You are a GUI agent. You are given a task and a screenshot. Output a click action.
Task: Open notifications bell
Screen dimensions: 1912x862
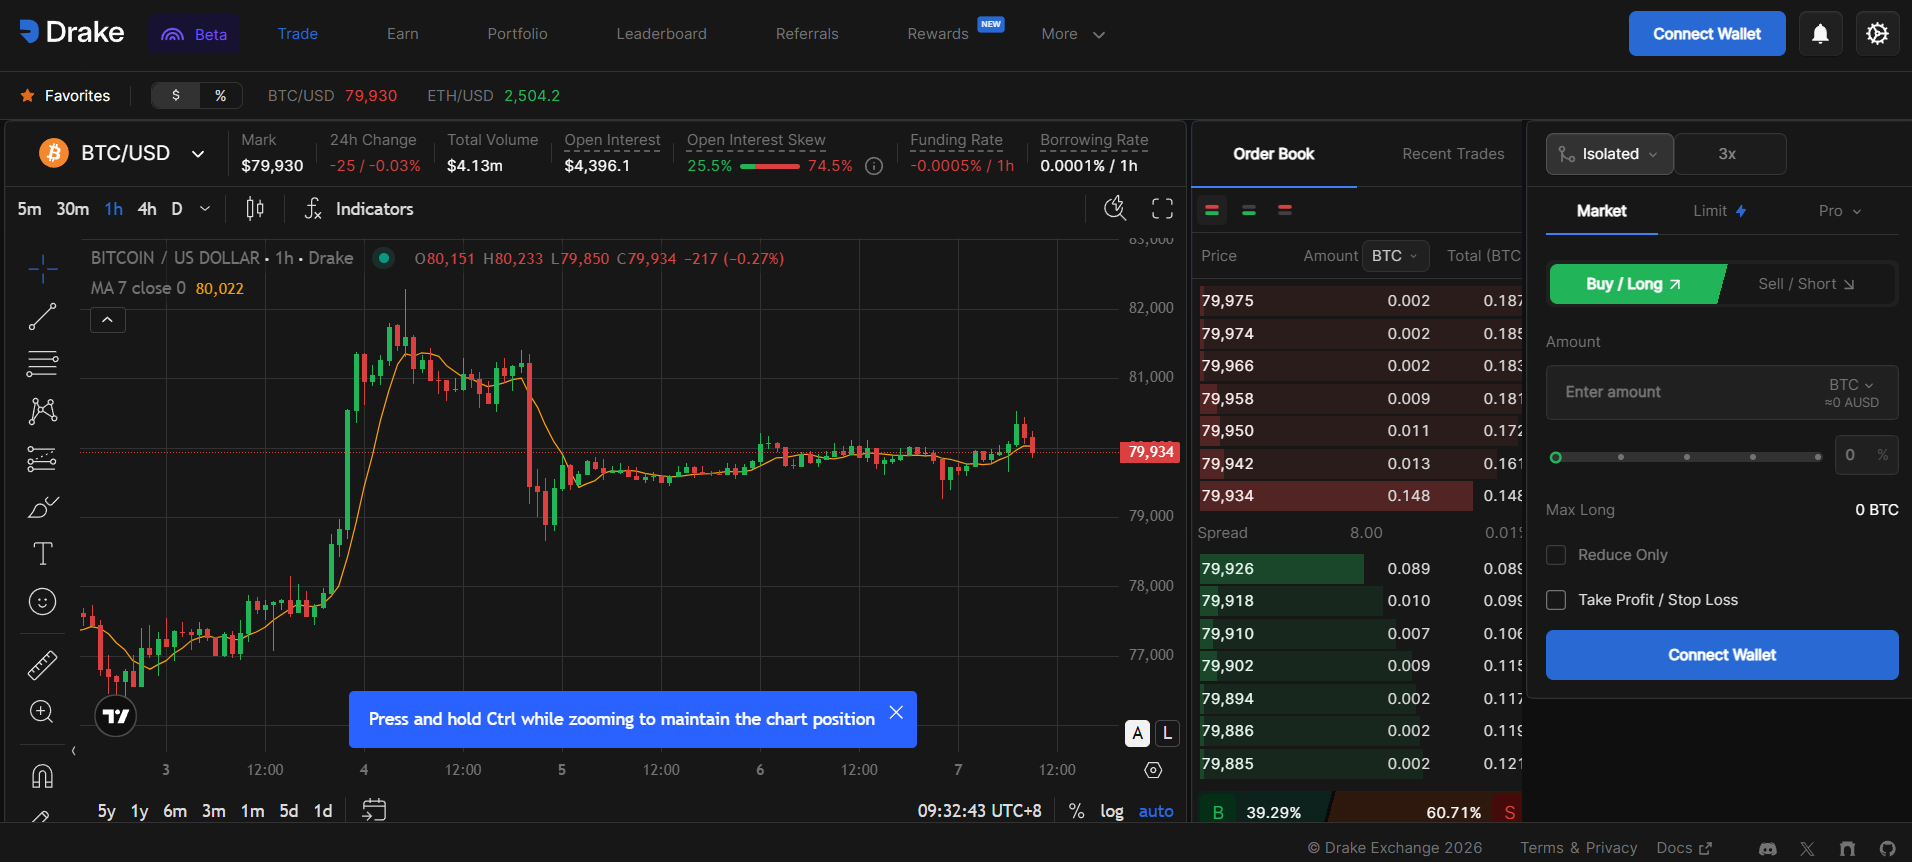pyautogui.click(x=1820, y=34)
